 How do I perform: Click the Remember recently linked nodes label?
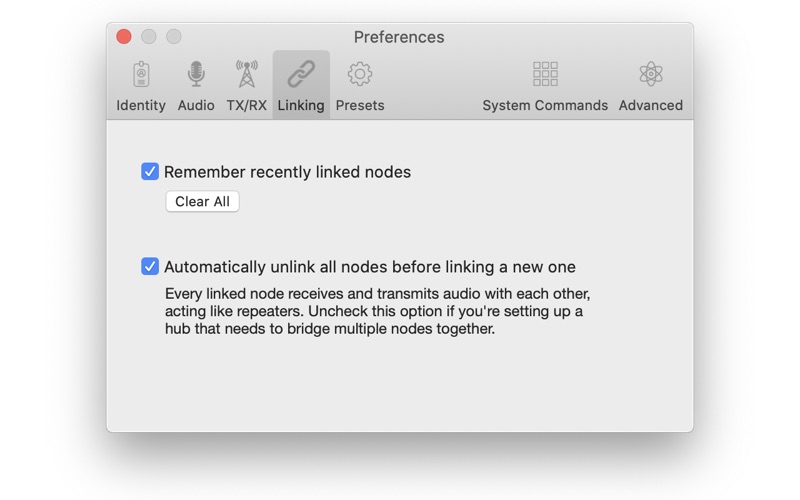click(x=287, y=172)
